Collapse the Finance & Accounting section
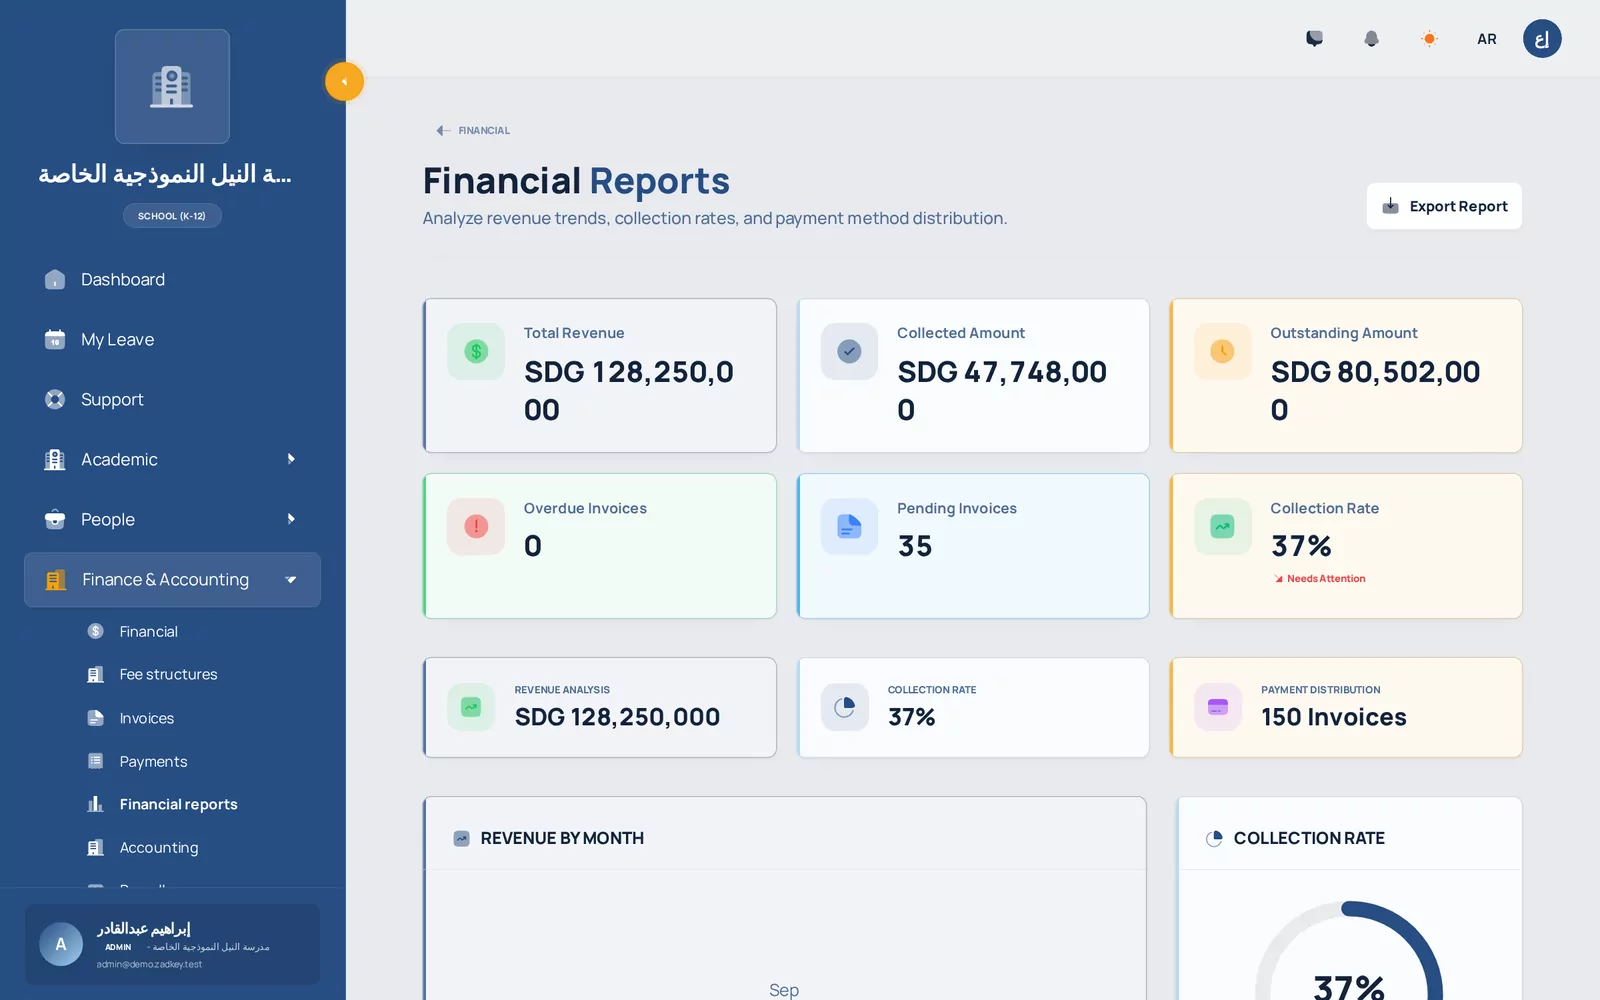Viewport: 1600px width, 1000px height. point(172,580)
